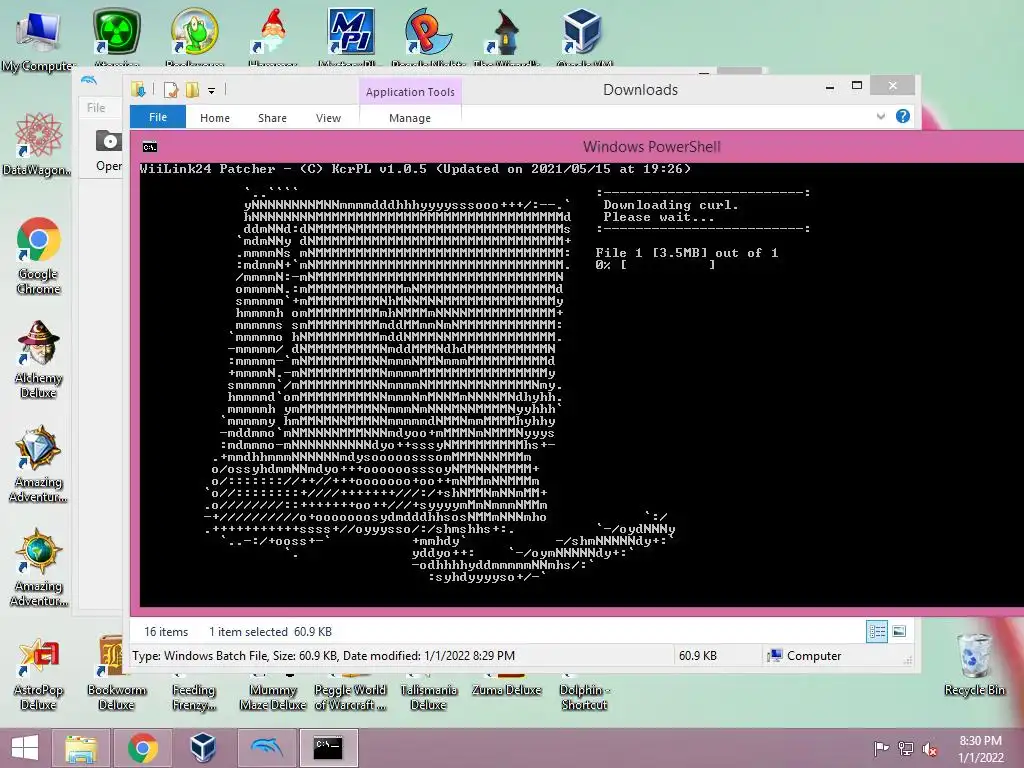Click '16 items' status bar text
The height and width of the screenshot is (768, 1024).
tap(166, 632)
